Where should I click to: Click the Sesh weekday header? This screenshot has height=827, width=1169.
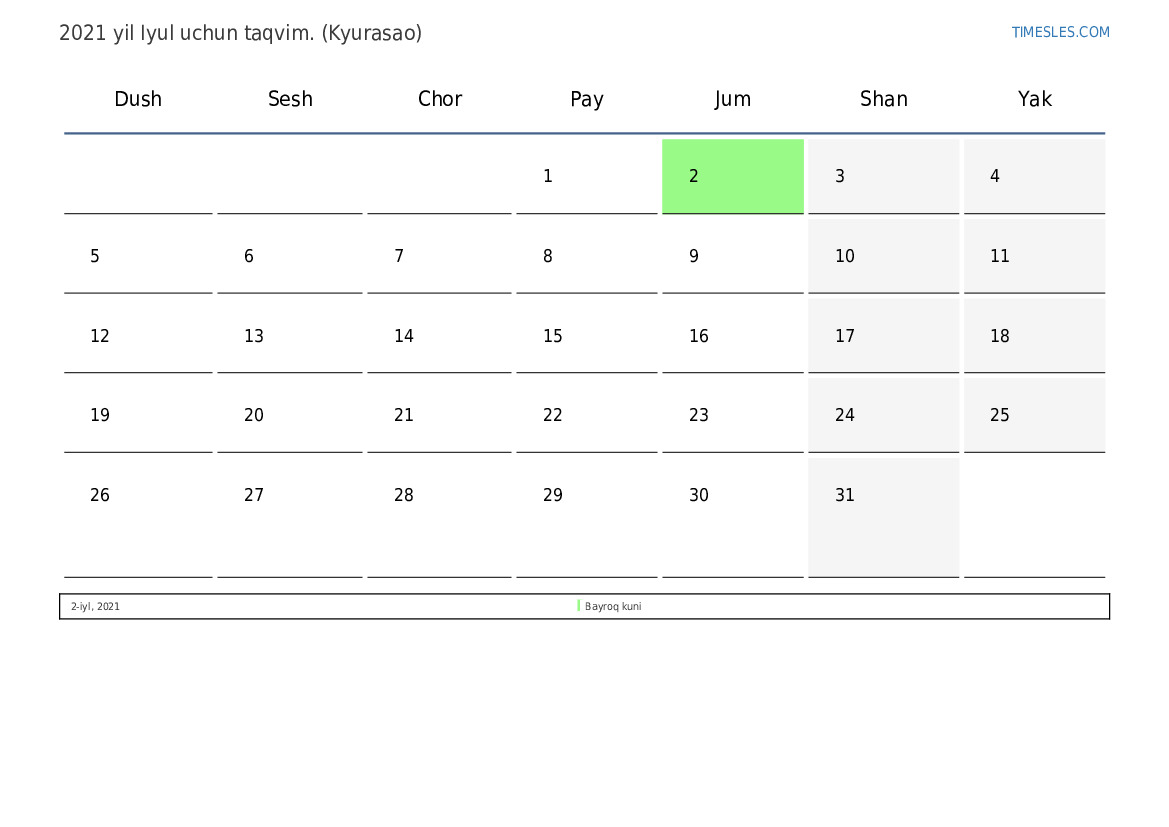click(x=290, y=99)
